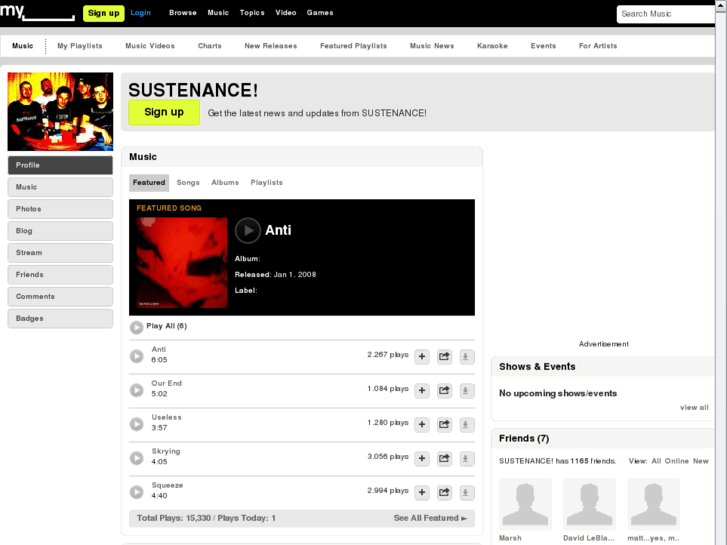
Task: Open the For Artists page
Action: pos(598,46)
